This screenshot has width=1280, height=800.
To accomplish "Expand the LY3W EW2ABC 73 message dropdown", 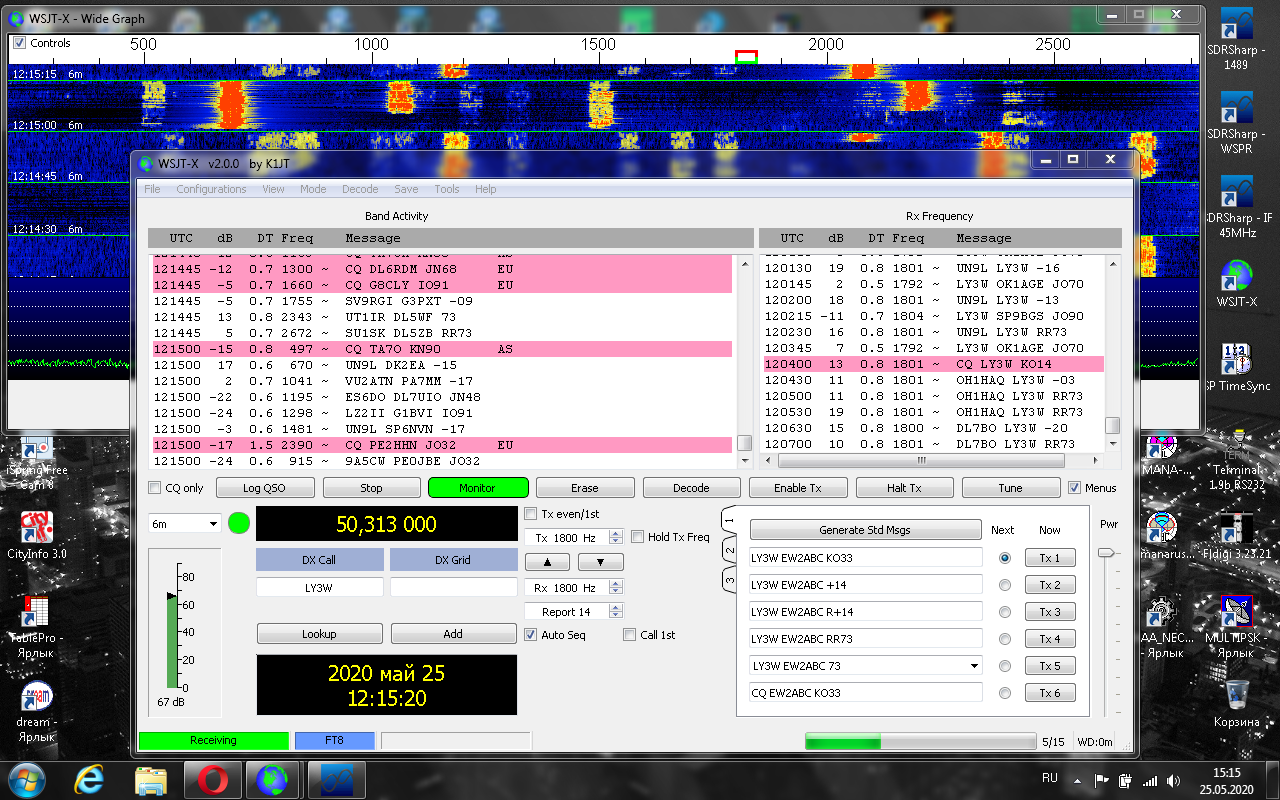I will (x=974, y=666).
